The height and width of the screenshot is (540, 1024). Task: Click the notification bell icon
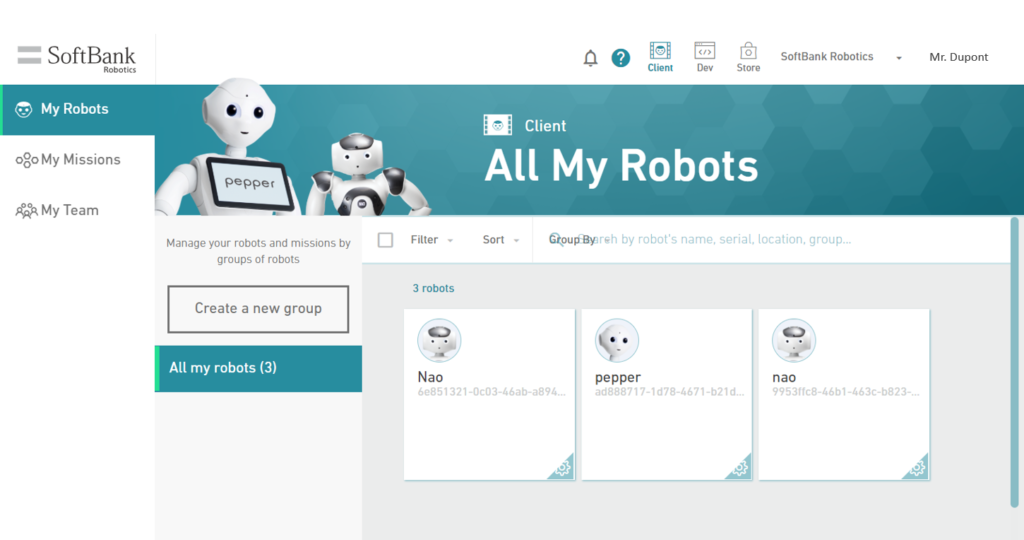(590, 58)
